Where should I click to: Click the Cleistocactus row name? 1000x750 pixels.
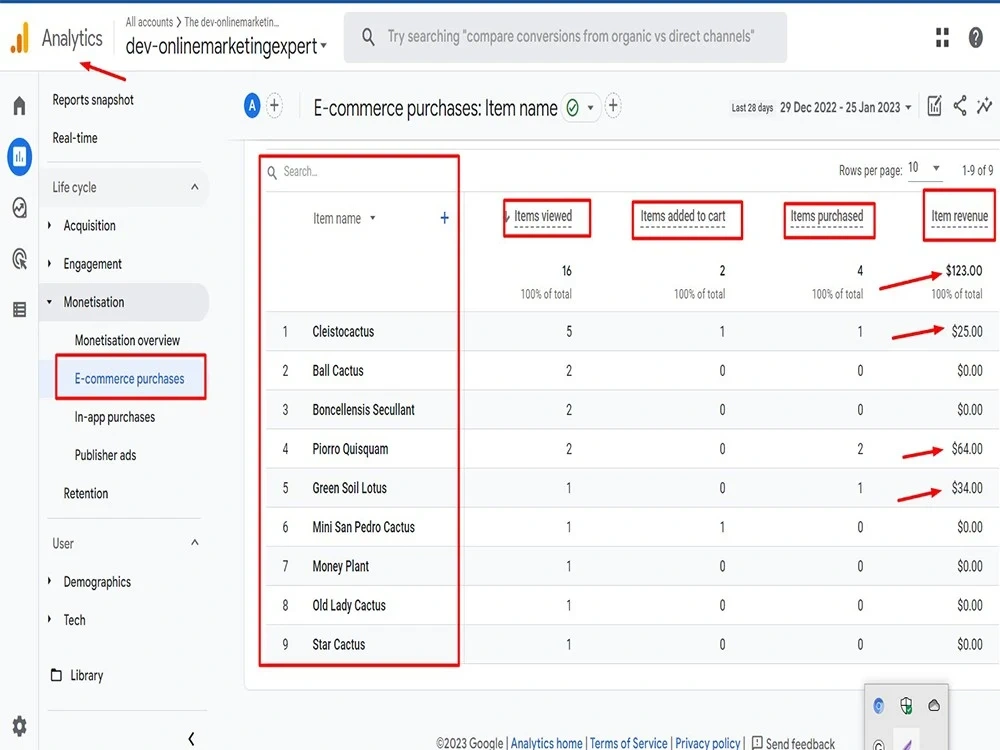coord(343,331)
